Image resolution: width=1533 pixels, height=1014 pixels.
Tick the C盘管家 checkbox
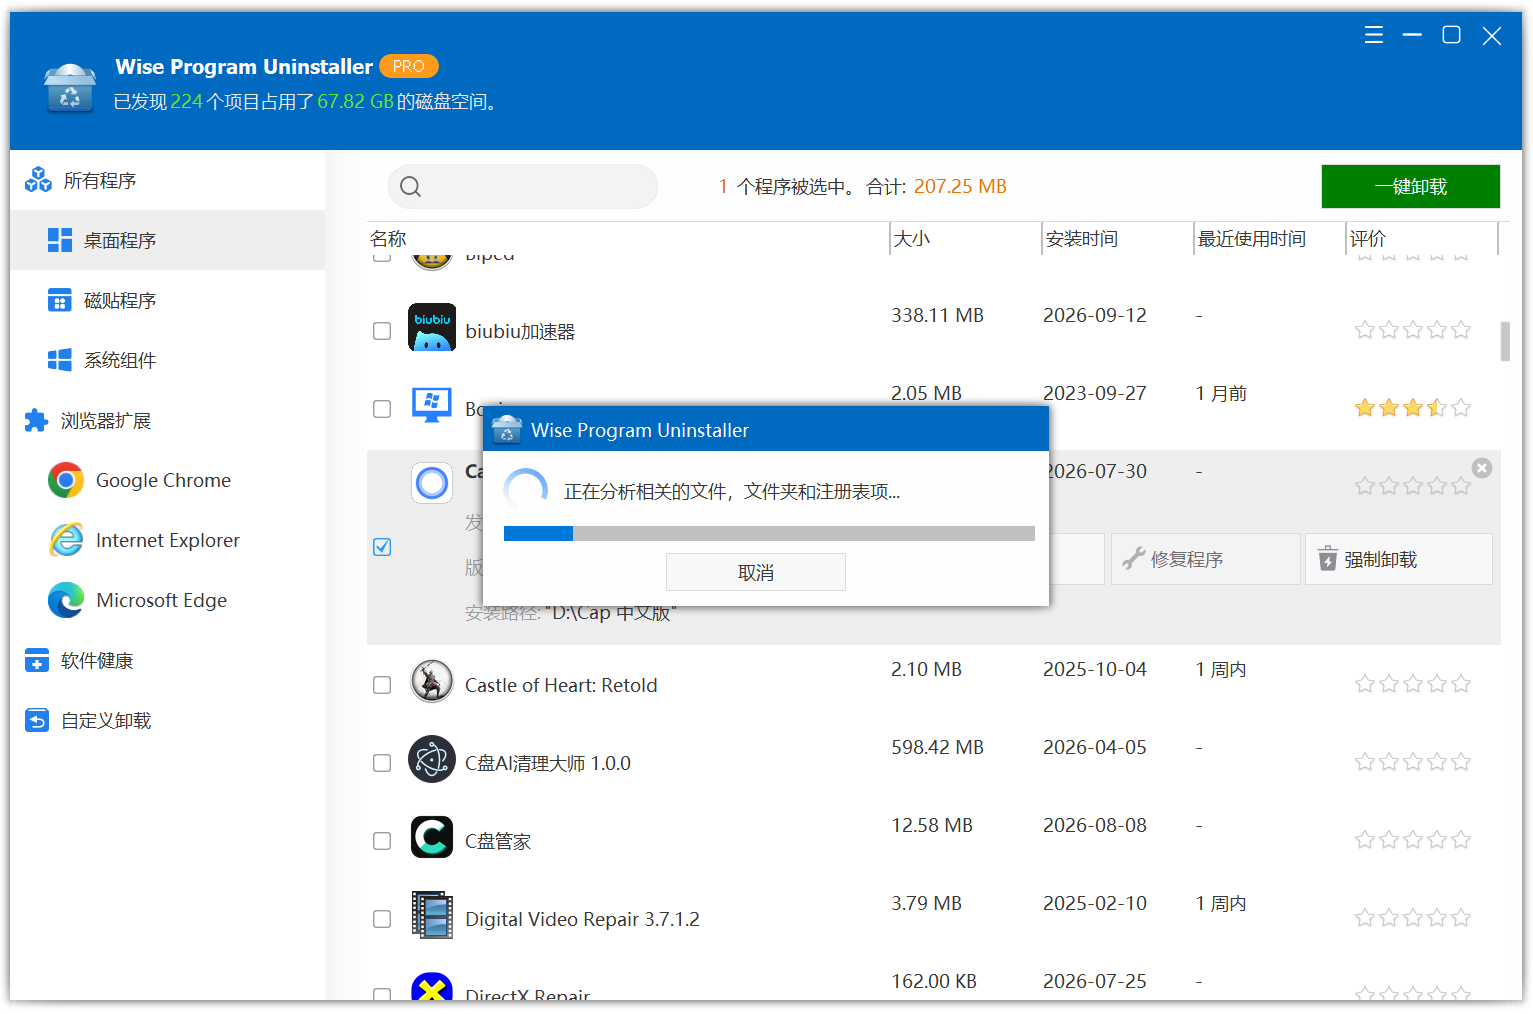point(382,841)
